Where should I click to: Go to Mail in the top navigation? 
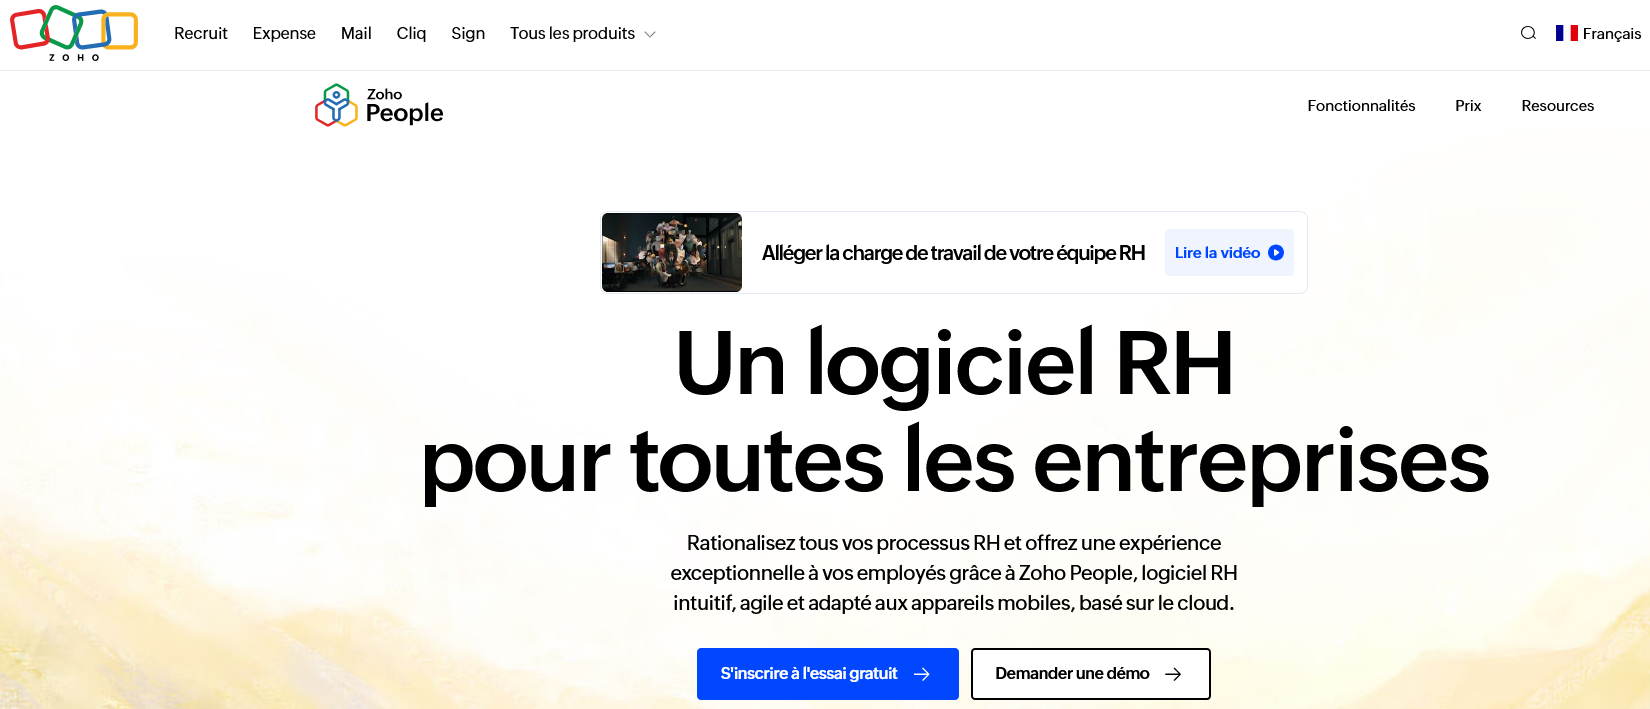point(356,33)
